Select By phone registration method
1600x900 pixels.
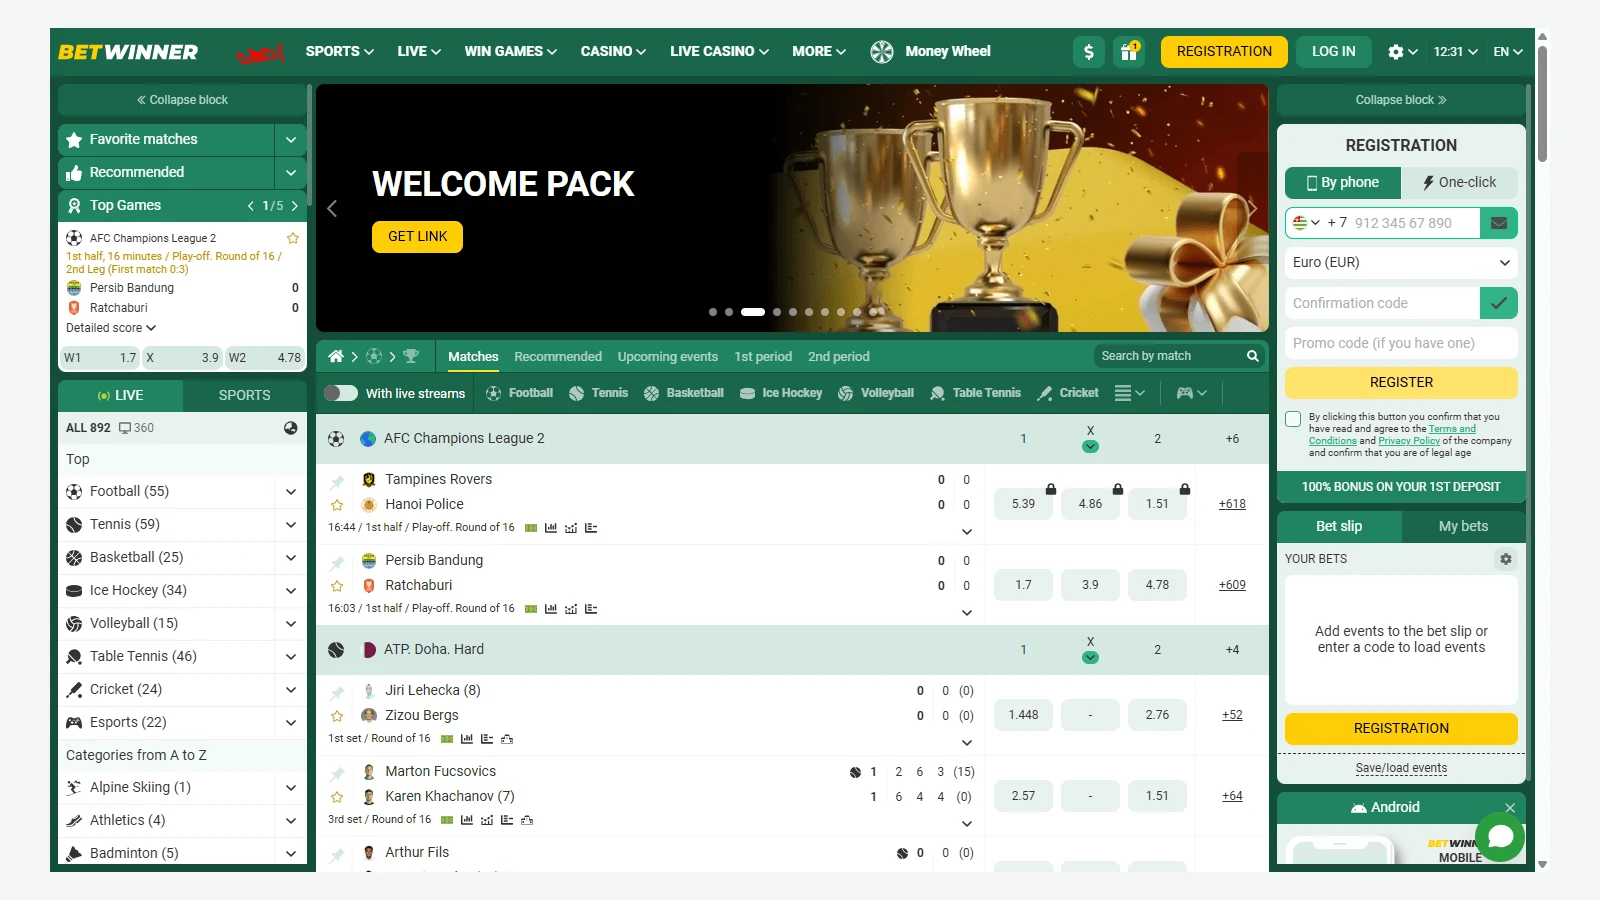(1343, 182)
